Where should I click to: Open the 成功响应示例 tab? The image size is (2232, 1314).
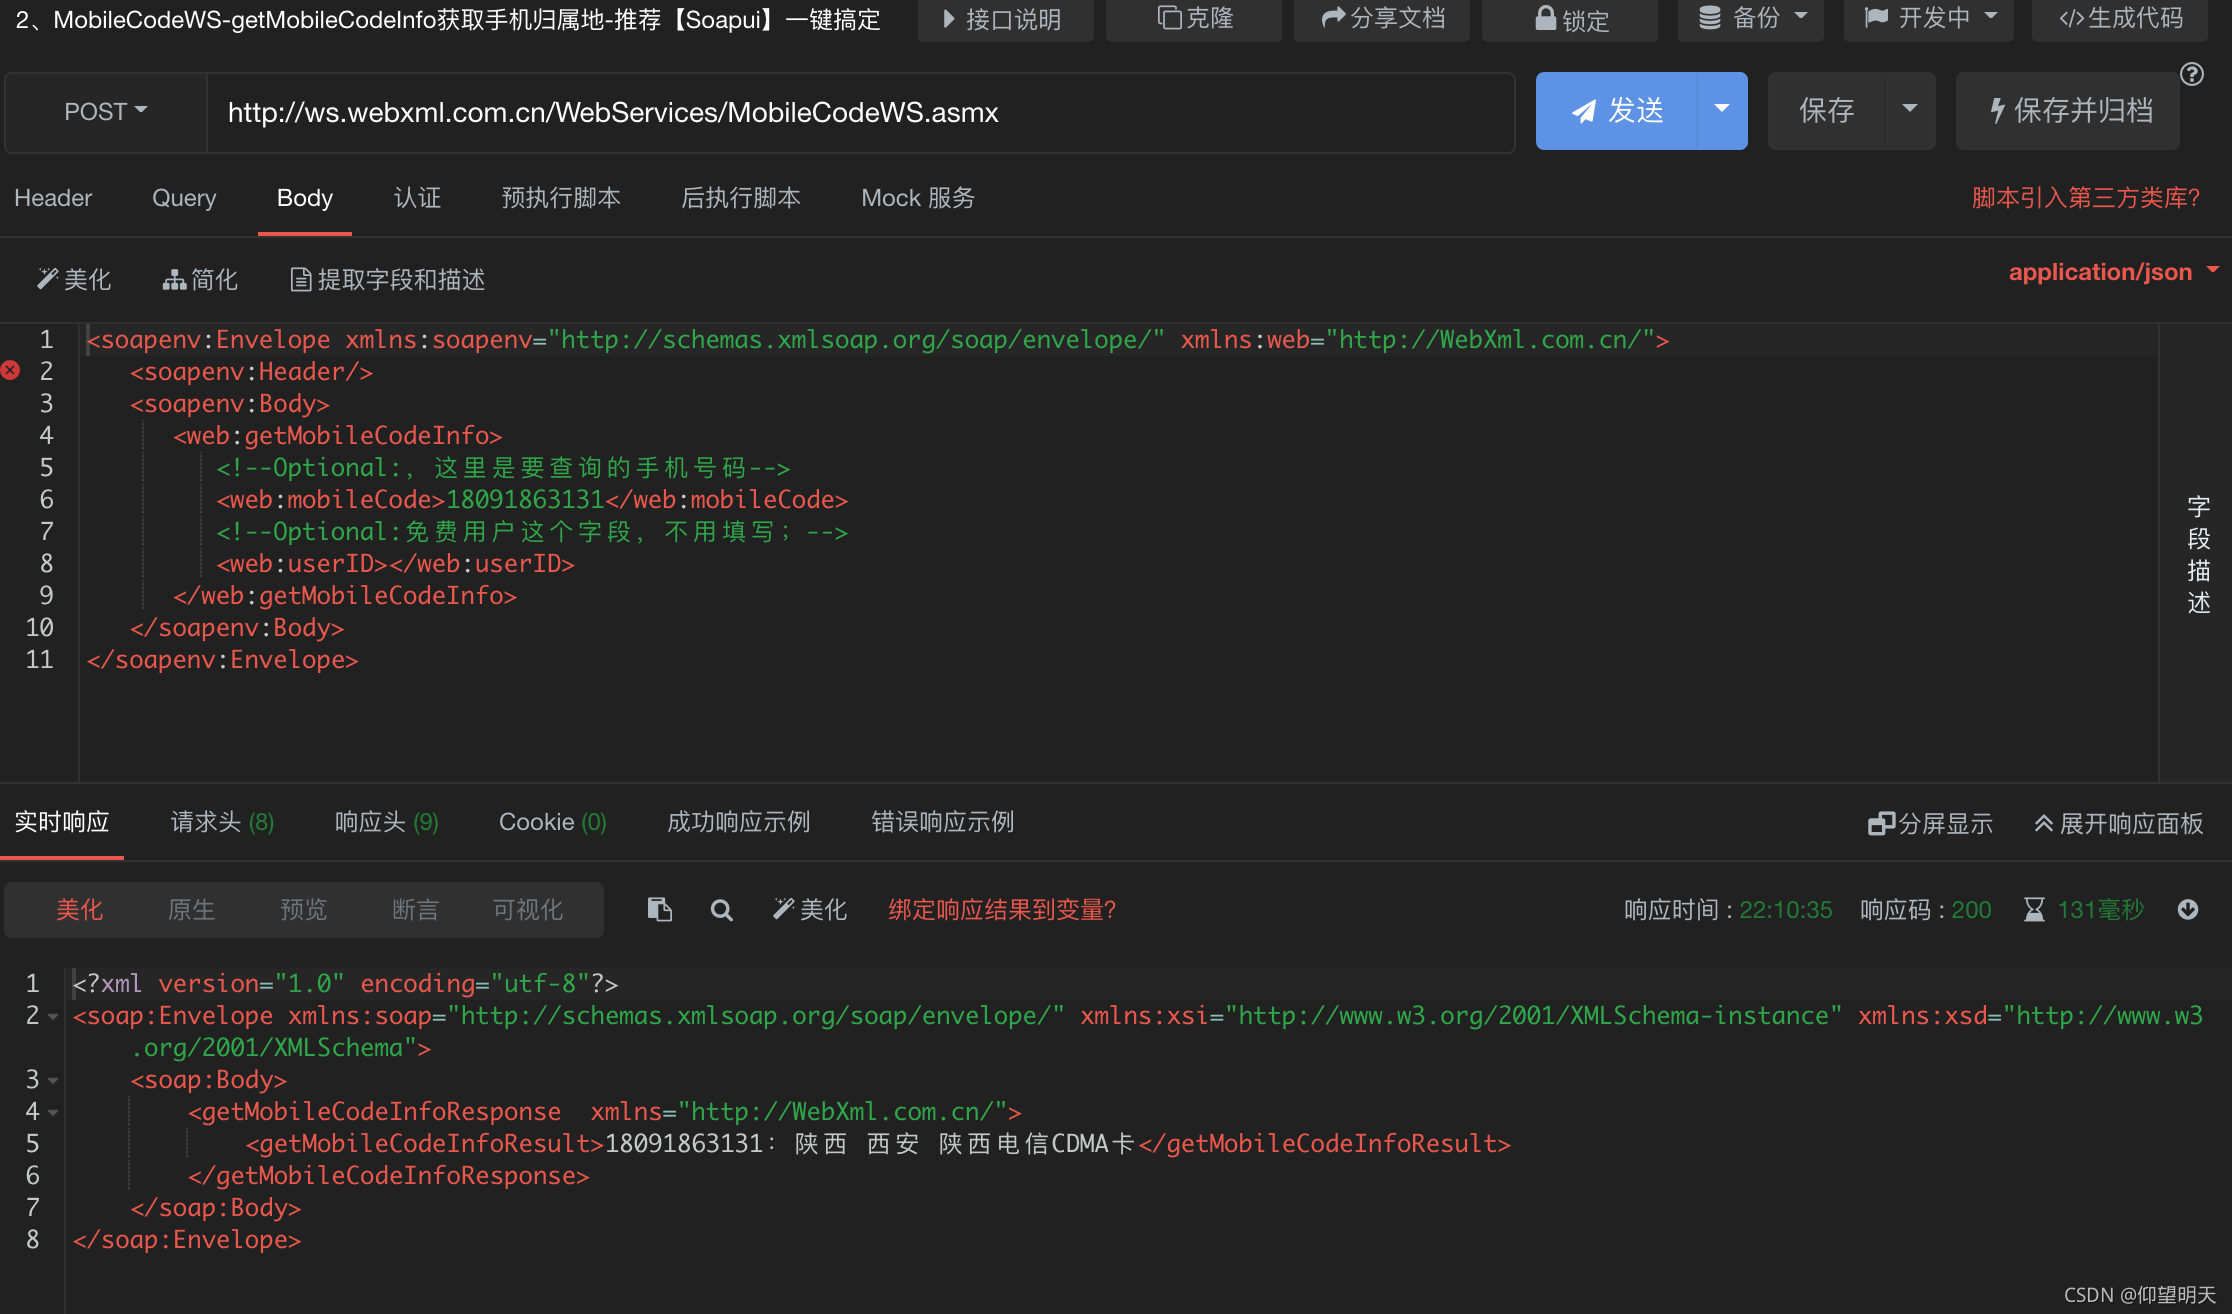pyautogui.click(x=739, y=822)
